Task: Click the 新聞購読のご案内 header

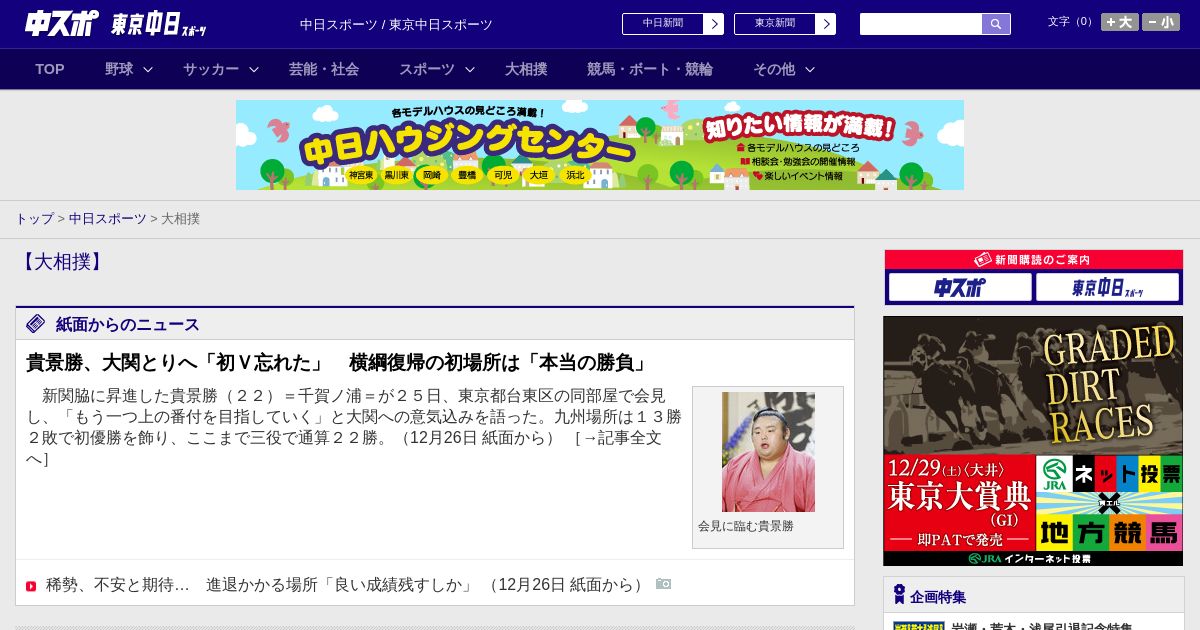Action: pyautogui.click(x=1034, y=259)
